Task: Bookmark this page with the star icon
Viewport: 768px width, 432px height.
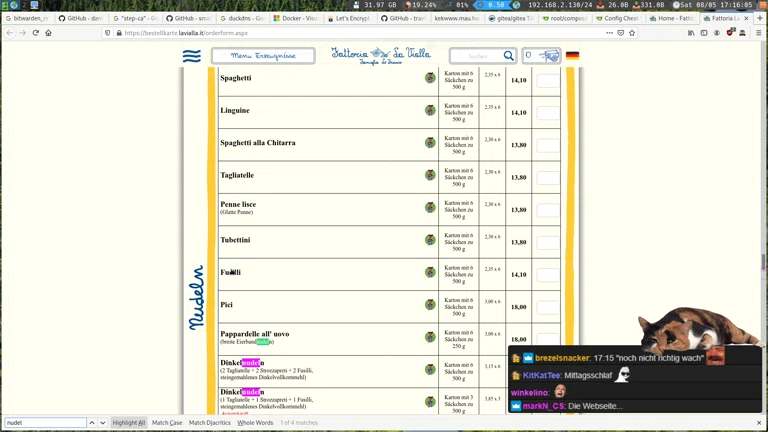Action: [x=632, y=33]
